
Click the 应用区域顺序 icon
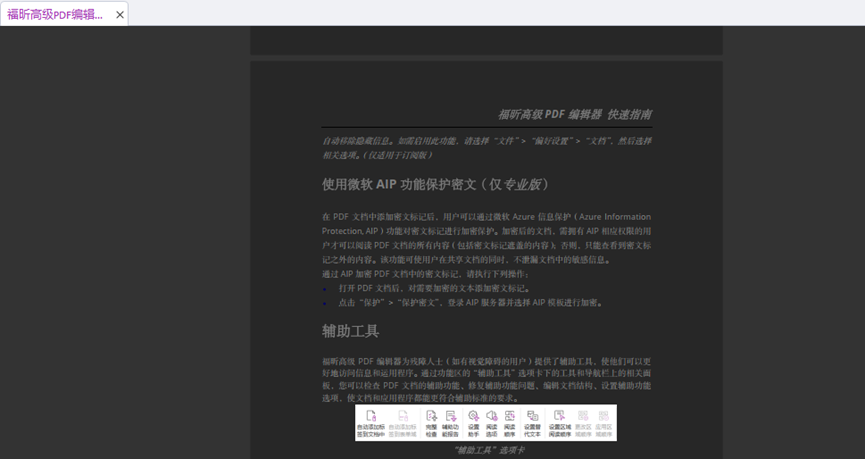click(603, 422)
